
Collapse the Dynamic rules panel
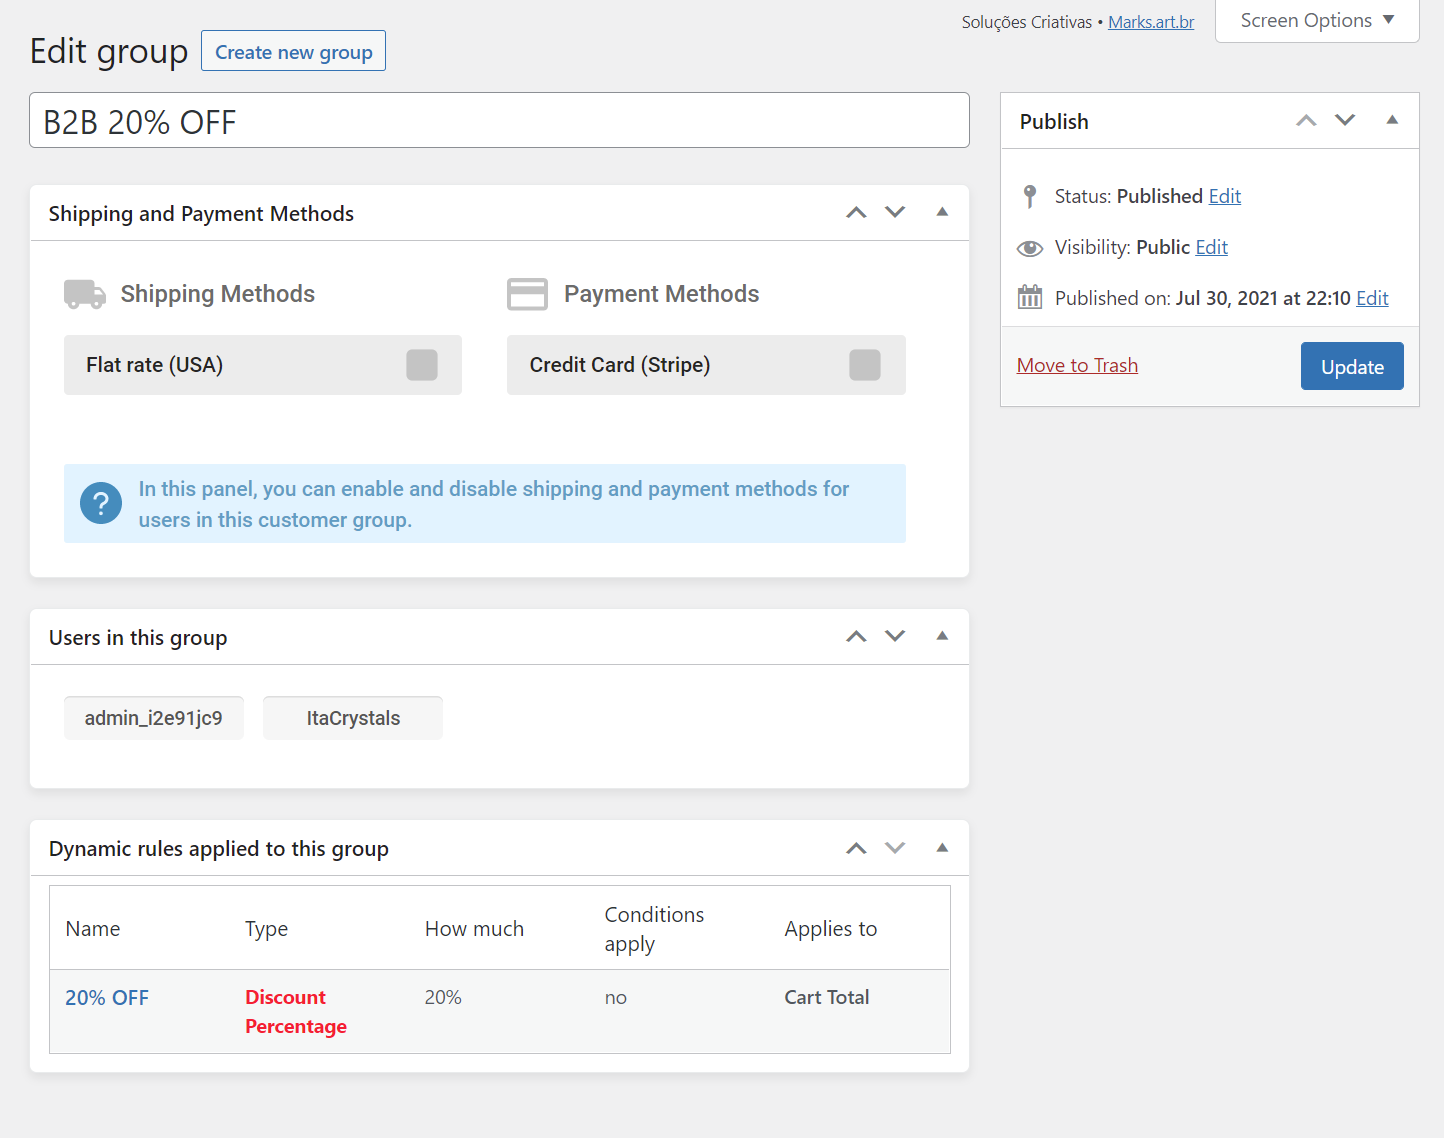pyautogui.click(x=942, y=848)
